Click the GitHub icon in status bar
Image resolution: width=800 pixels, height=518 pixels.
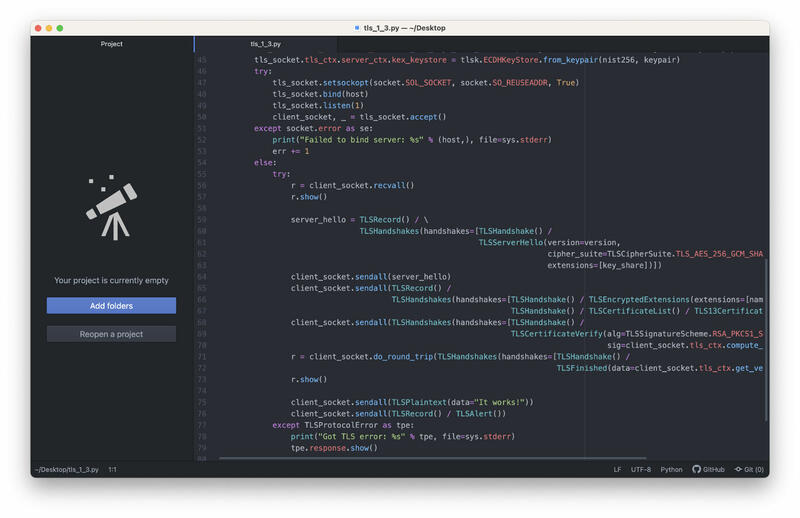point(697,469)
